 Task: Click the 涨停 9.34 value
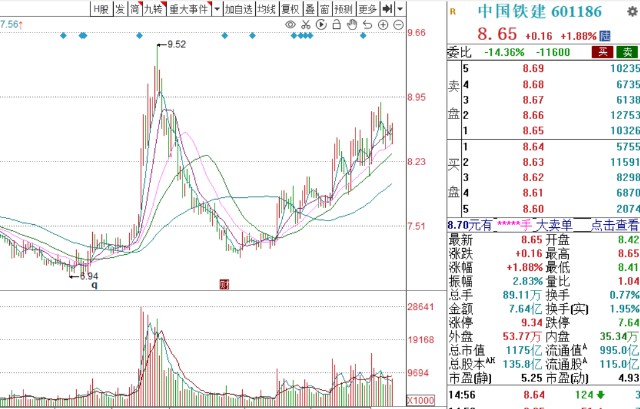[x=532, y=323]
